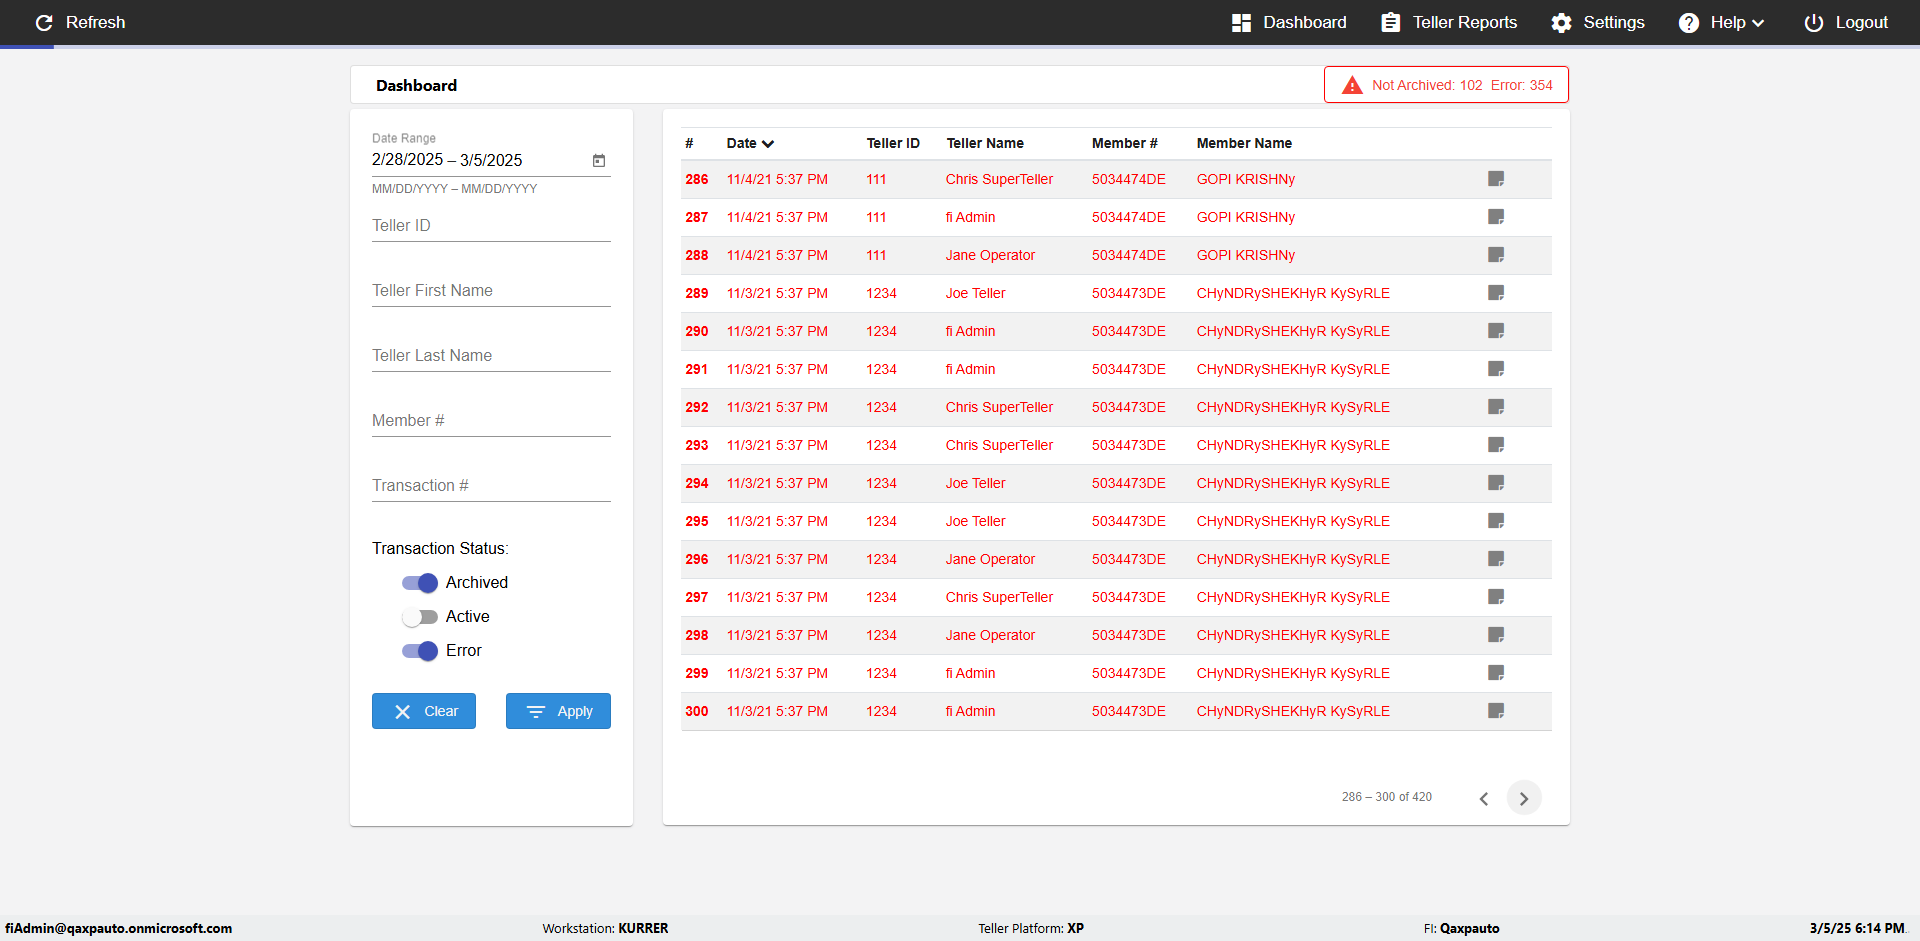Click the note icon for transaction 295
Image resolution: width=1920 pixels, height=941 pixels.
pos(1496,521)
